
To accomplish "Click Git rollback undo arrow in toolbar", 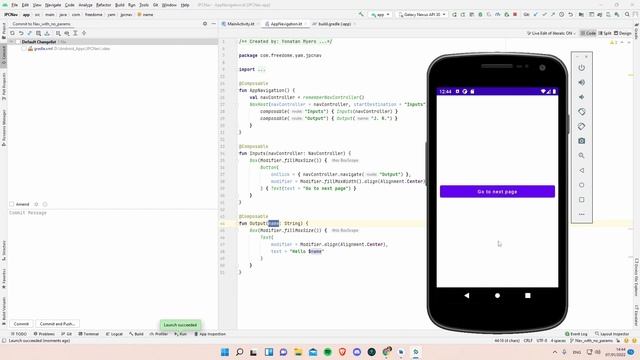I will pyautogui.click(x=570, y=14).
